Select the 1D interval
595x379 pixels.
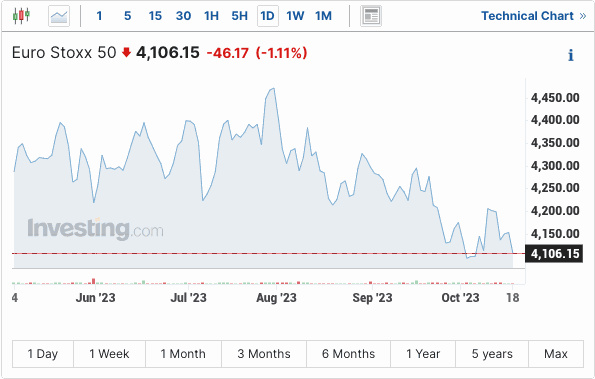pyautogui.click(x=268, y=16)
